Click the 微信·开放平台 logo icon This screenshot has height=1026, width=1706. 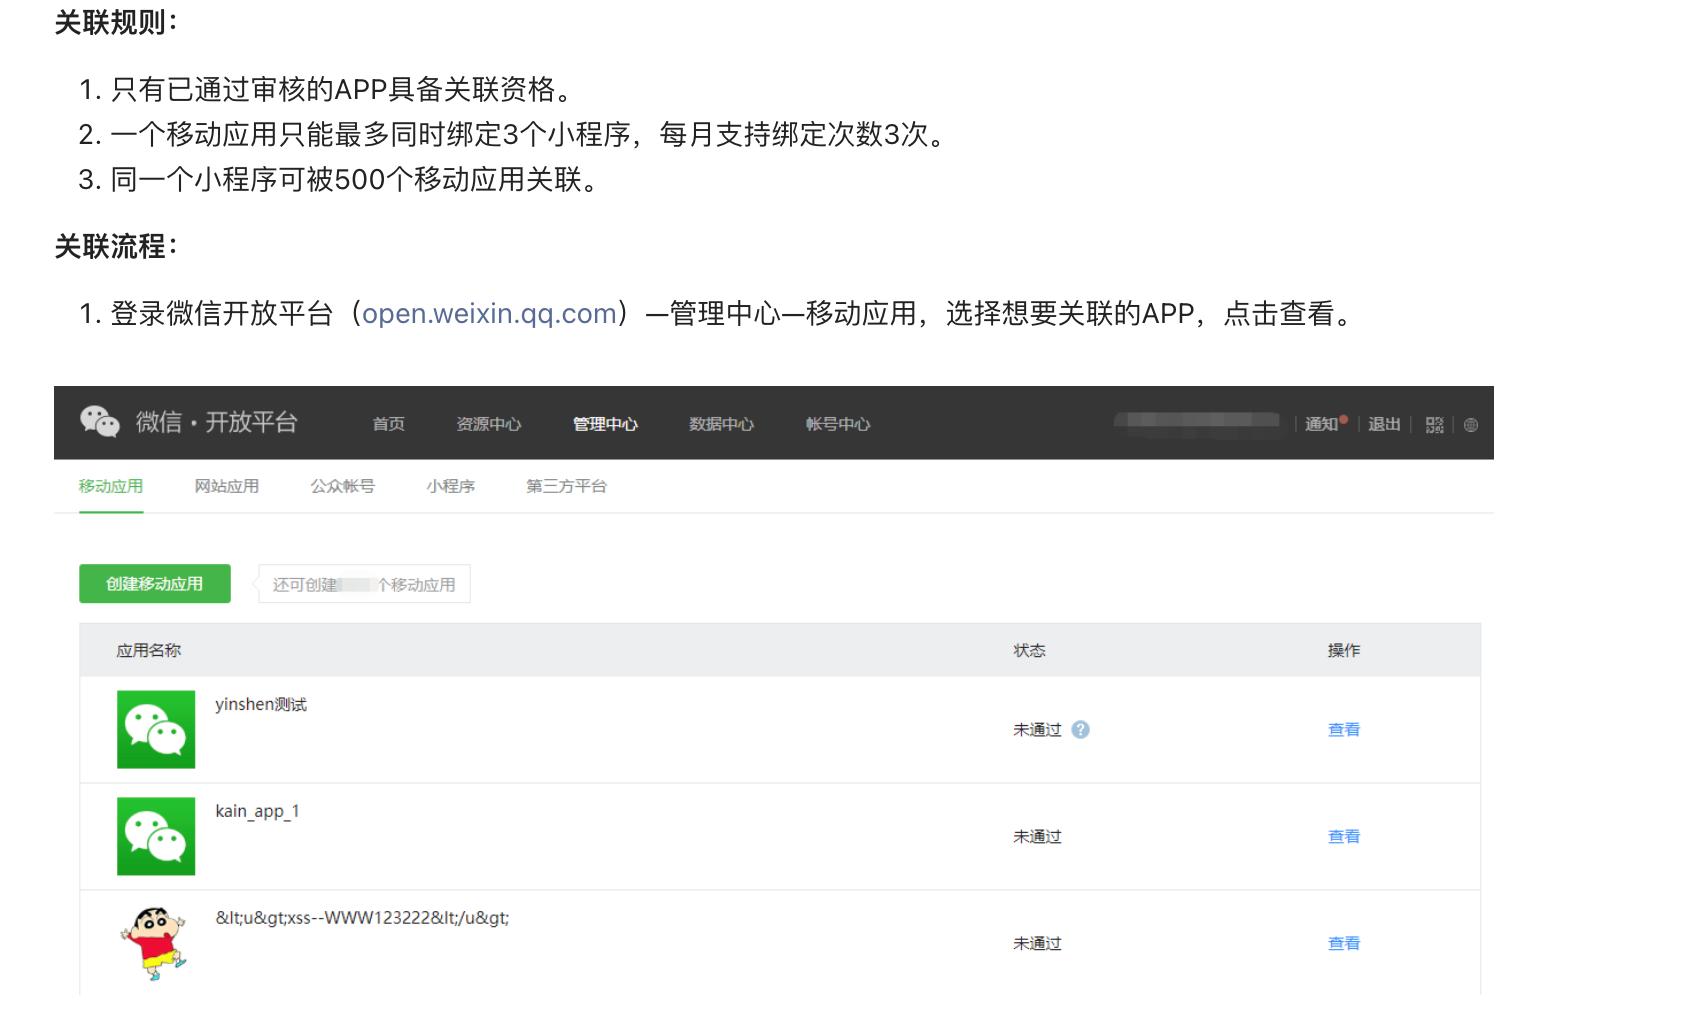[x=99, y=422]
